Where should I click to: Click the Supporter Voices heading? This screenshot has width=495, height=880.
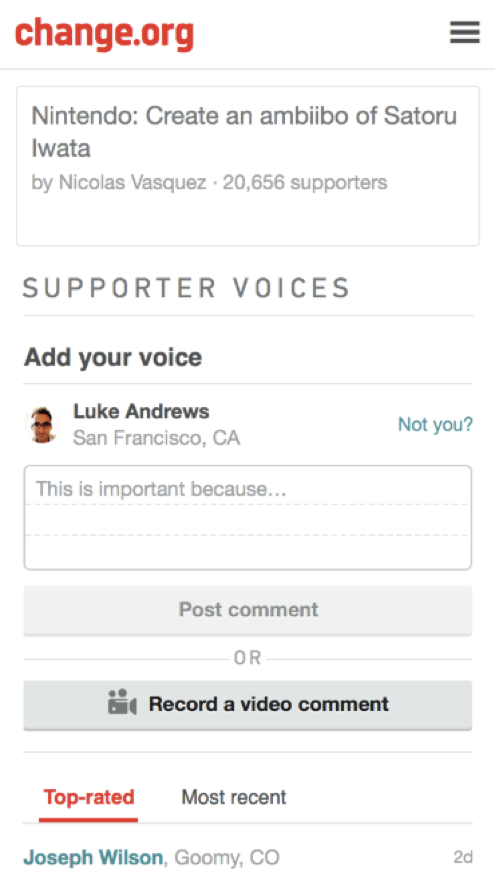186,288
